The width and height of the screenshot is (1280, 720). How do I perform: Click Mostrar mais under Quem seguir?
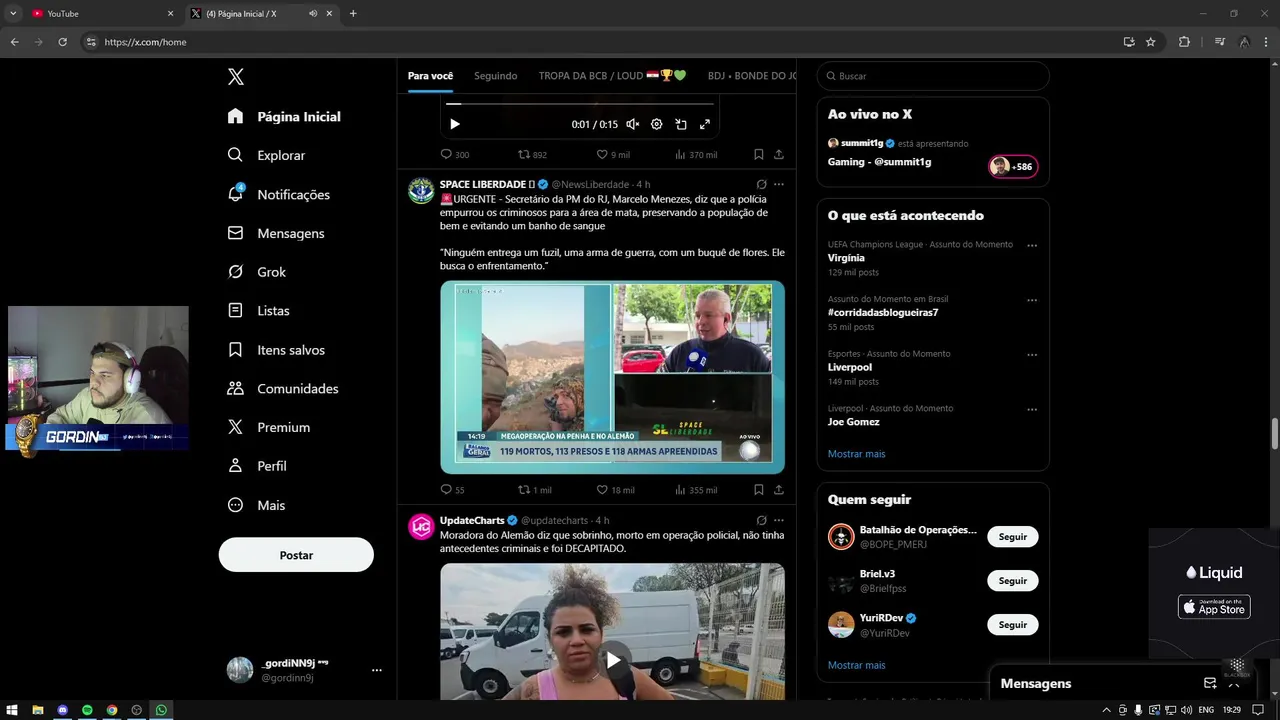click(856, 665)
